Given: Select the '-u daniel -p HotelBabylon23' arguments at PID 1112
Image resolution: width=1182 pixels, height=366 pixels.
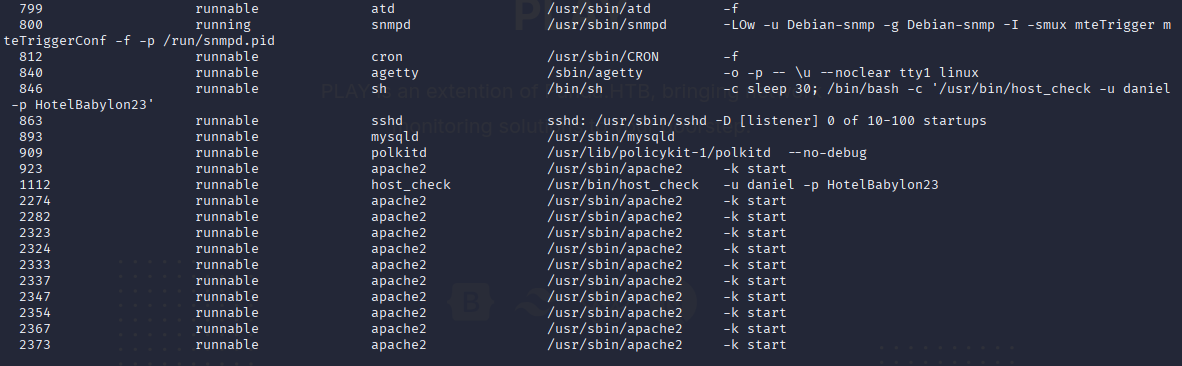Looking at the screenshot, I should point(831,185).
